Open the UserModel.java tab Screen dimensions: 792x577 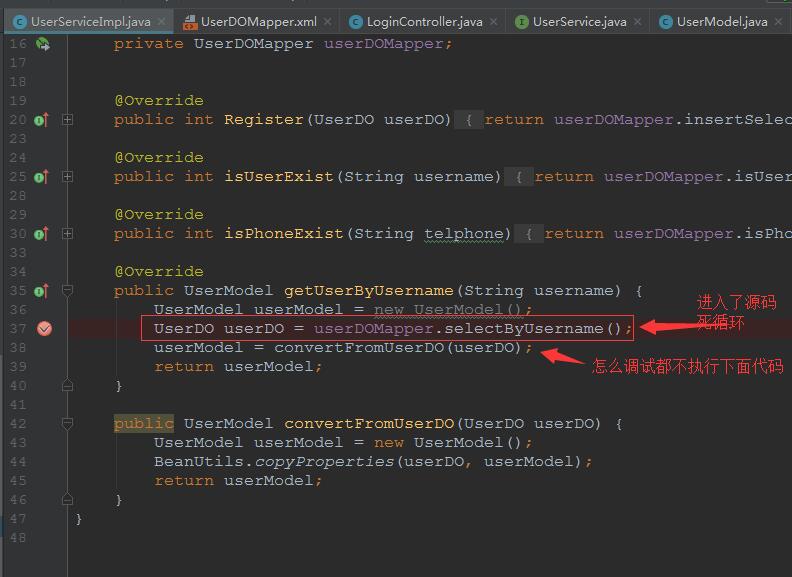tap(721, 22)
